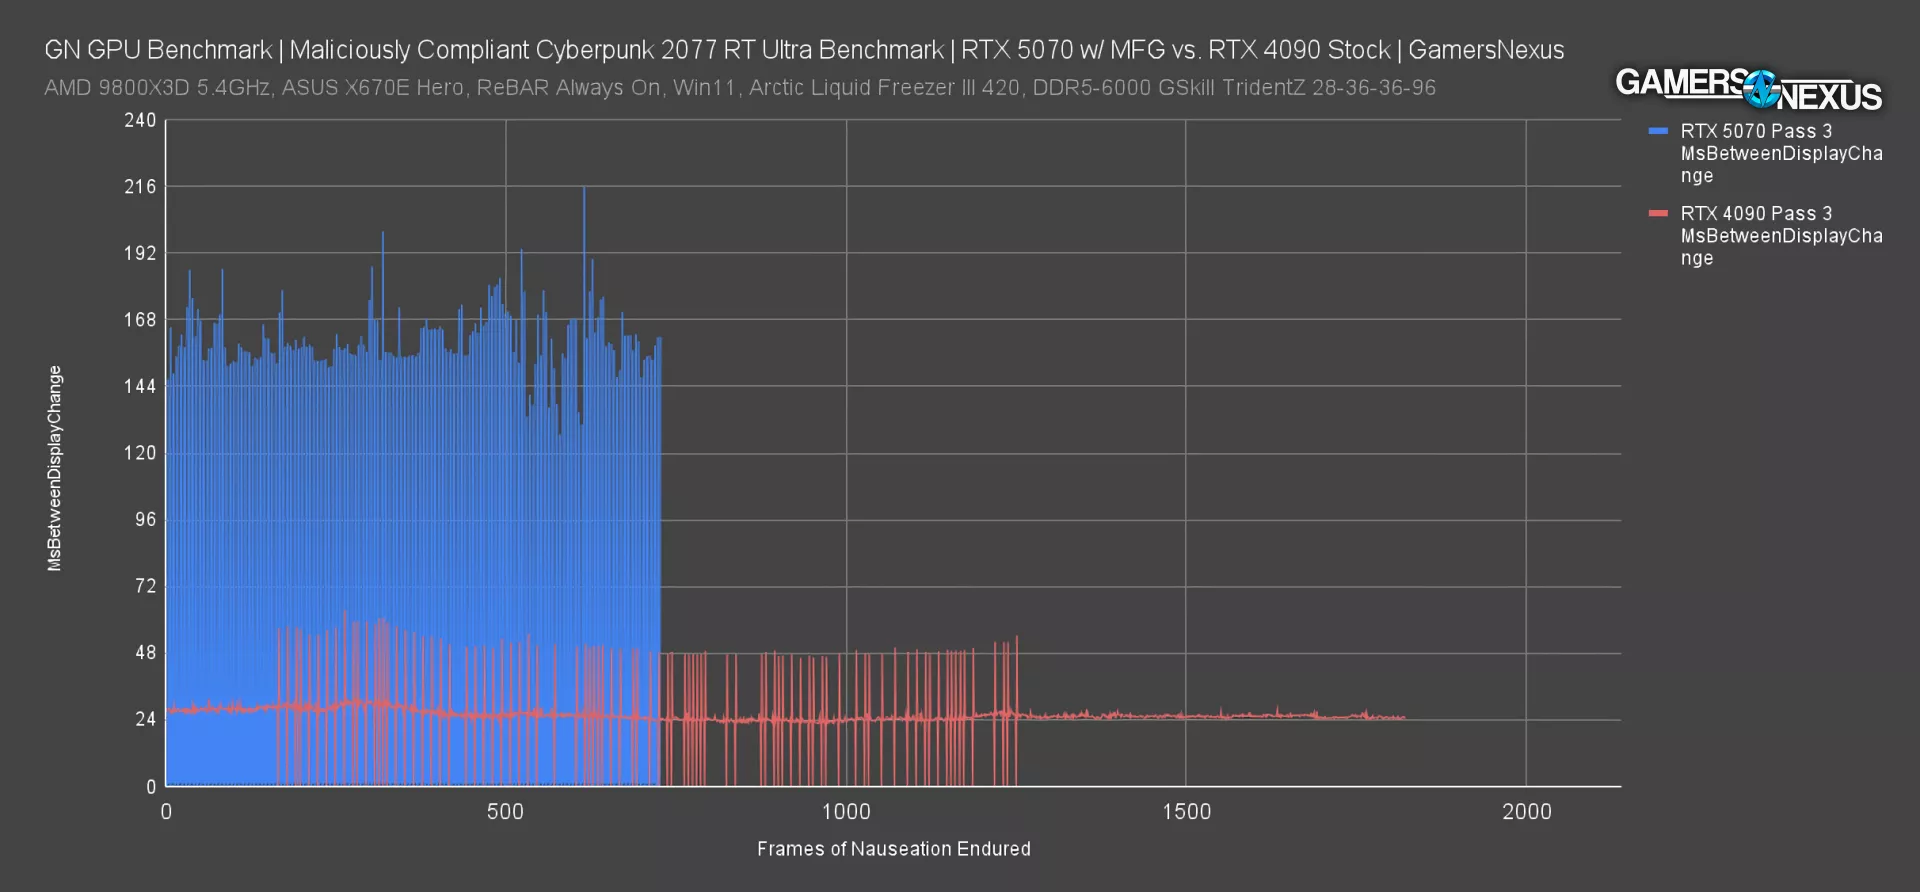
Task: Click the 500 x-axis tick label
Action: 505,812
